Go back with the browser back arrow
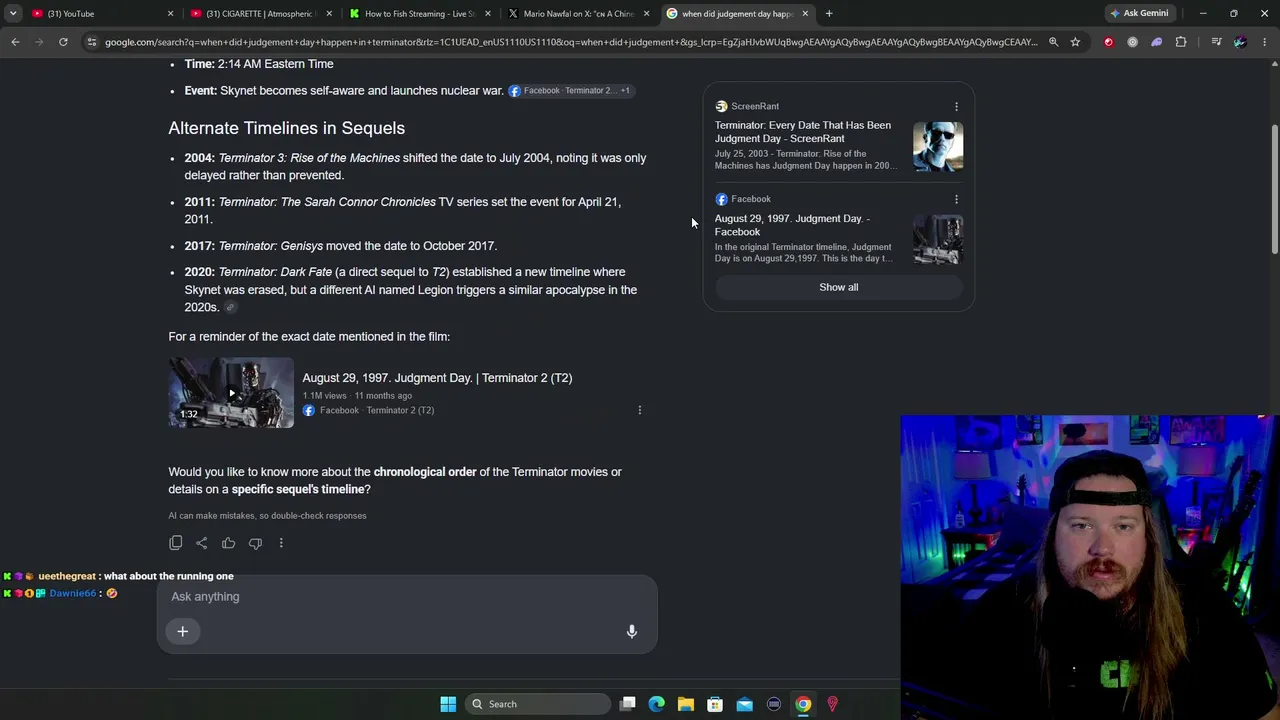Viewport: 1280px width, 720px height. click(15, 42)
